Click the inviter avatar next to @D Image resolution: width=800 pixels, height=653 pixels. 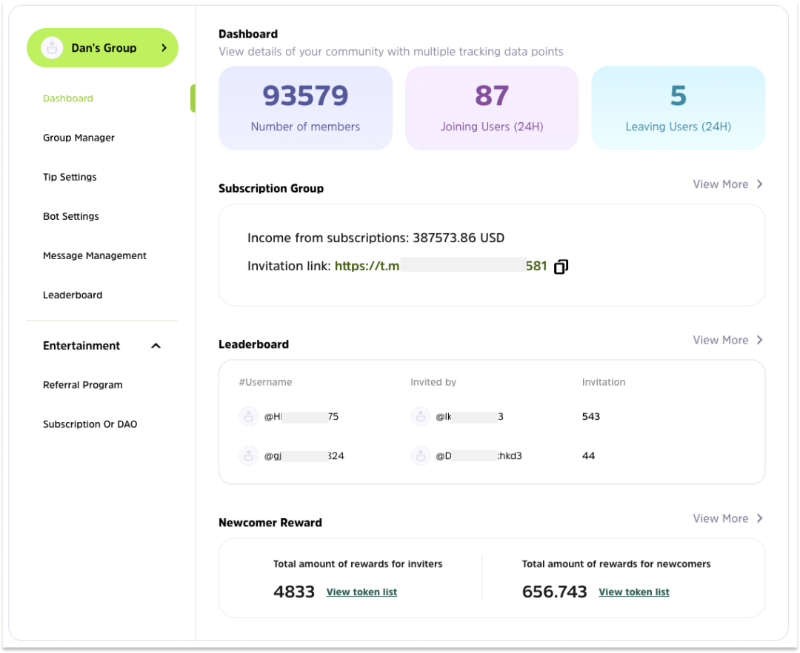coord(420,456)
